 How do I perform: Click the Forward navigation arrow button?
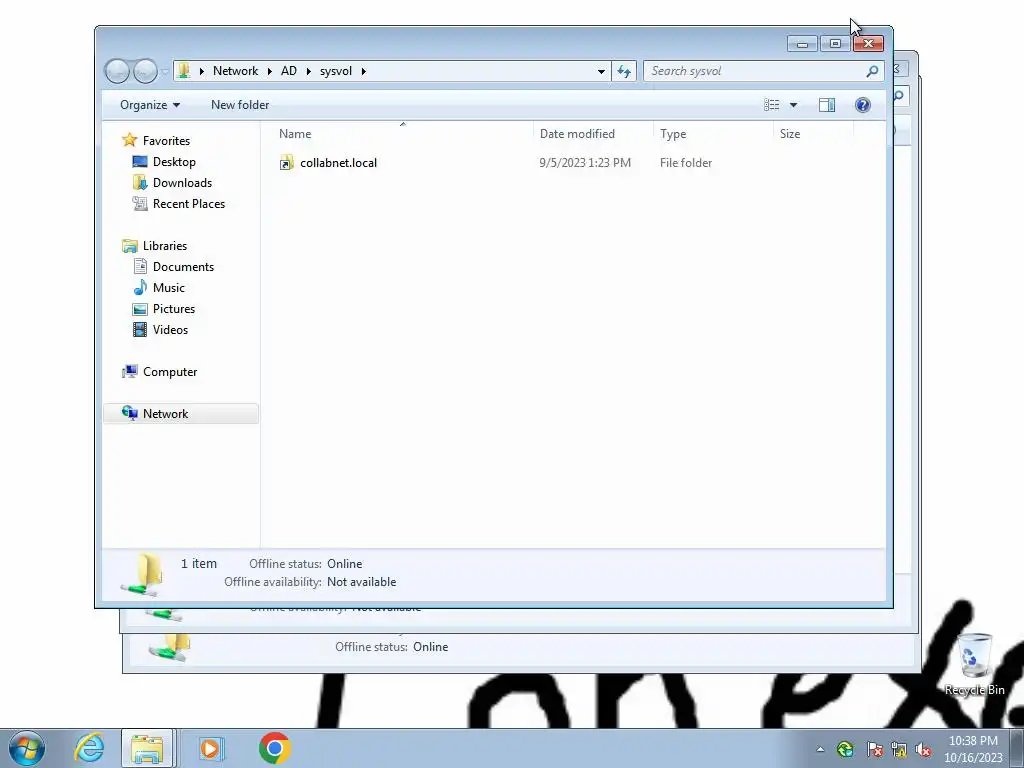pyautogui.click(x=145, y=71)
